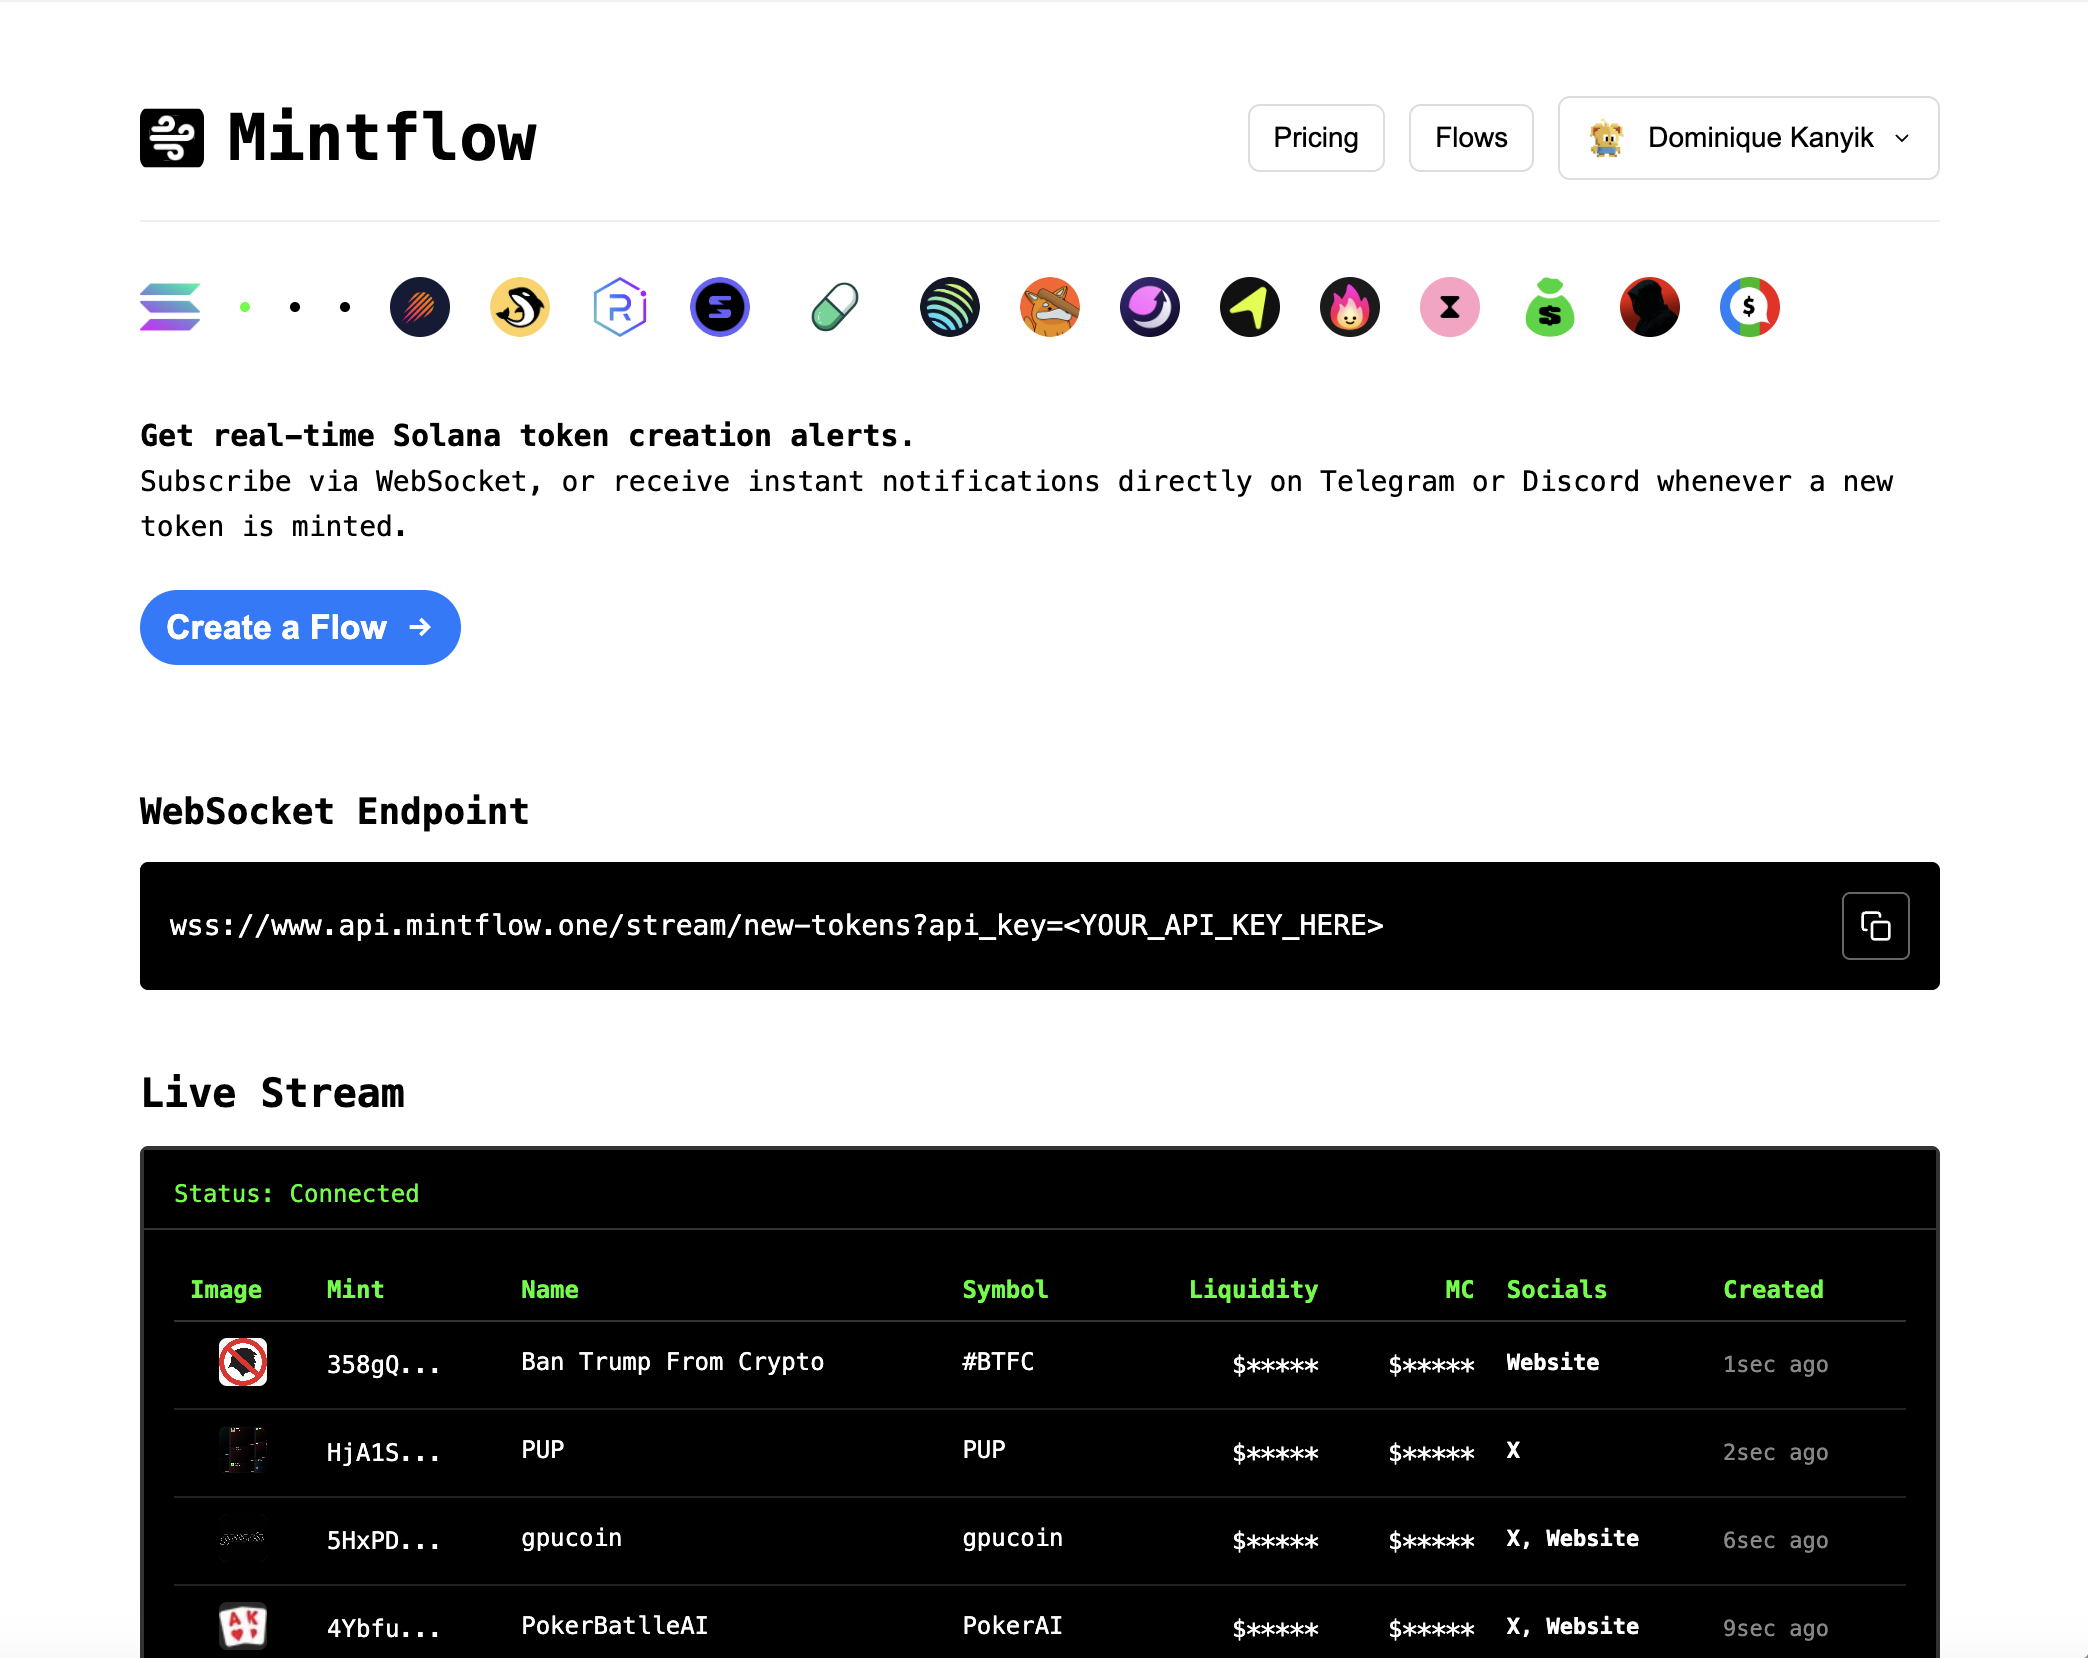Click the X link on the PUP row
The width and height of the screenshot is (2088, 1658).
1513,1448
